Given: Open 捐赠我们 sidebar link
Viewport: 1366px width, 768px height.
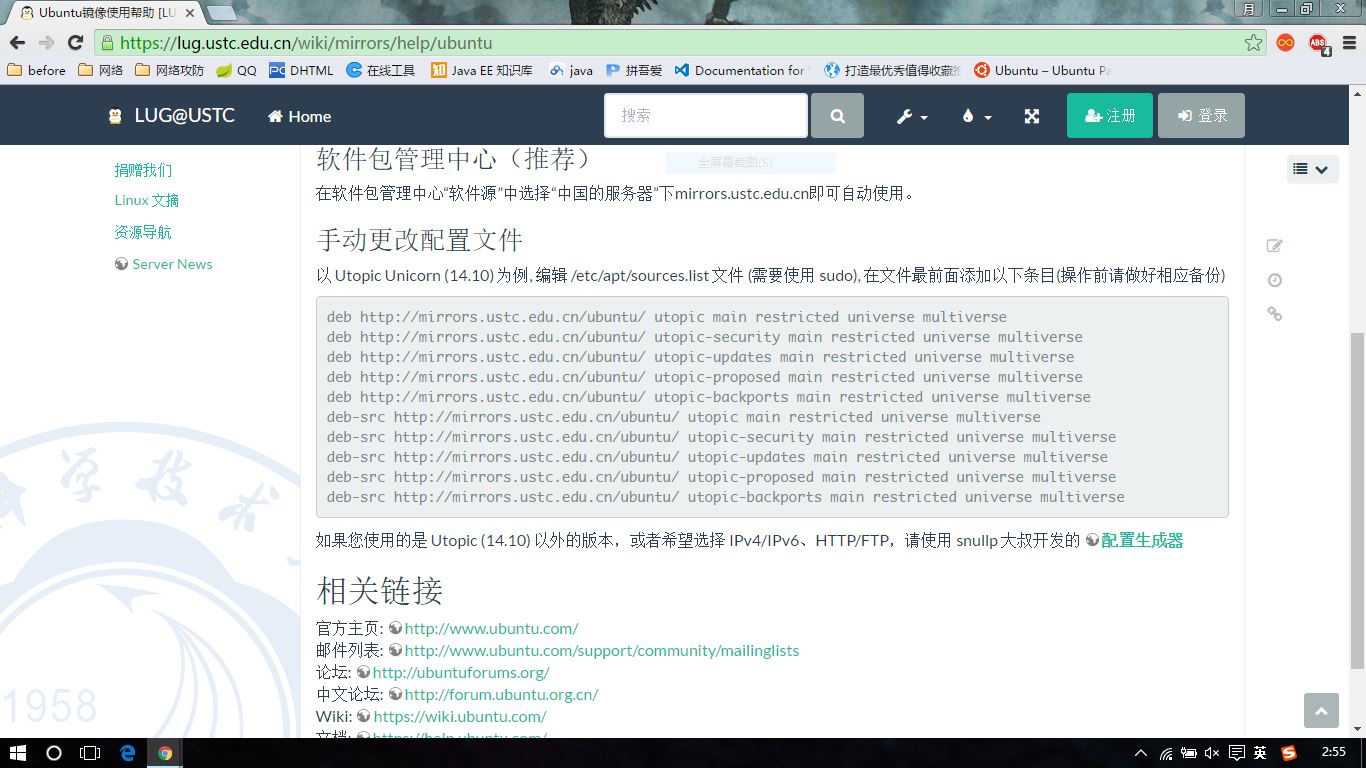Looking at the screenshot, I should 143,170.
